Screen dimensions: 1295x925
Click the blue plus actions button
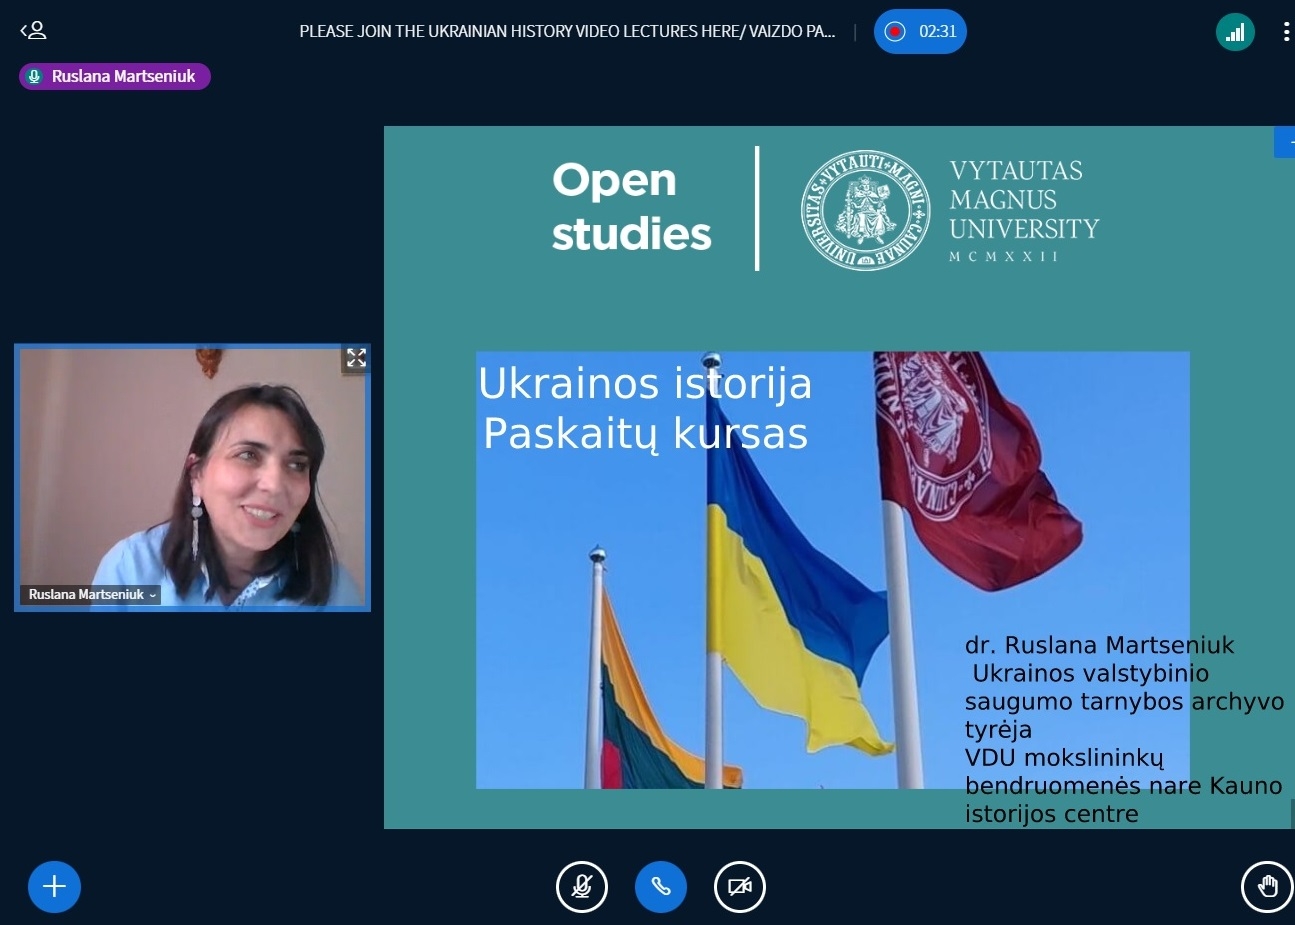point(54,887)
